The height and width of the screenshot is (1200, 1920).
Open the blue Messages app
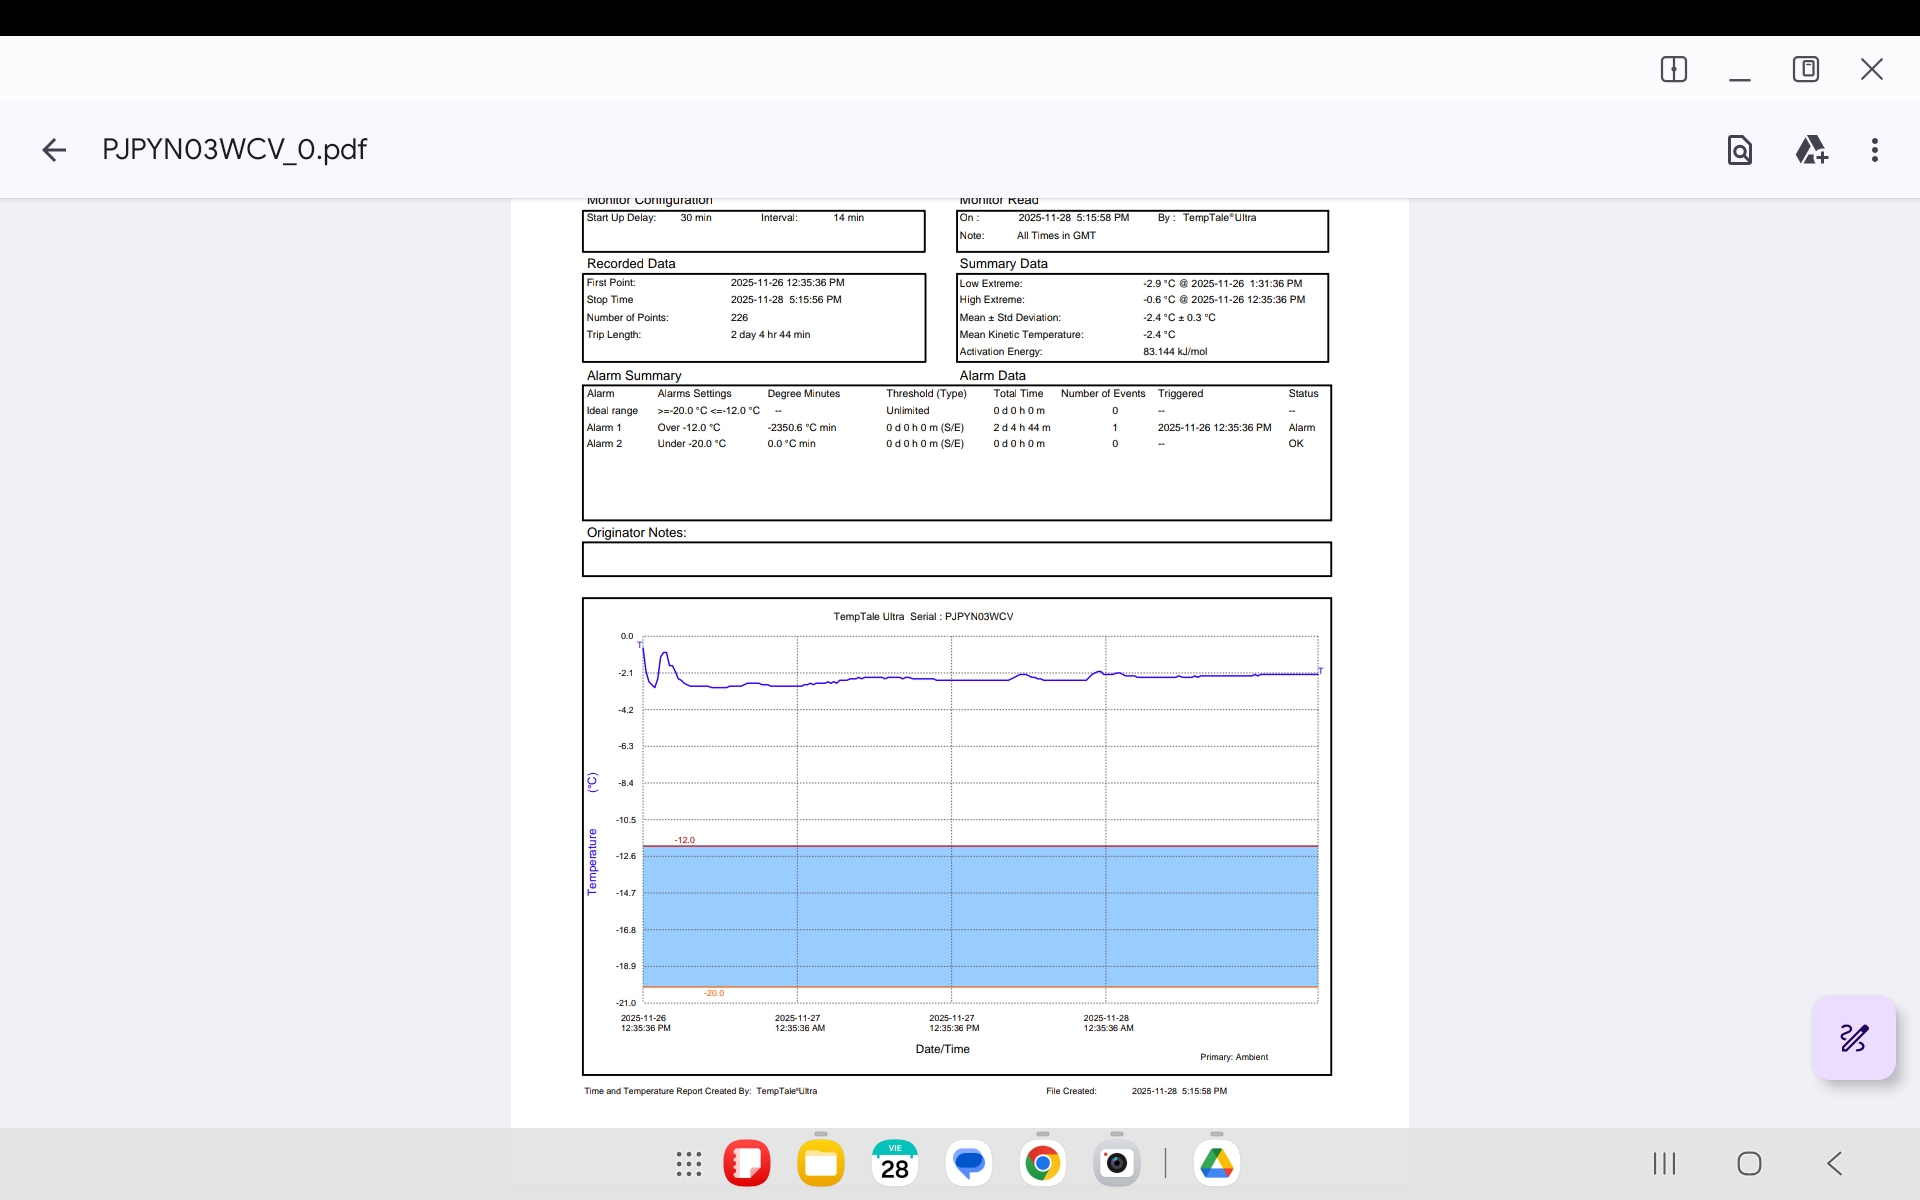point(968,1163)
